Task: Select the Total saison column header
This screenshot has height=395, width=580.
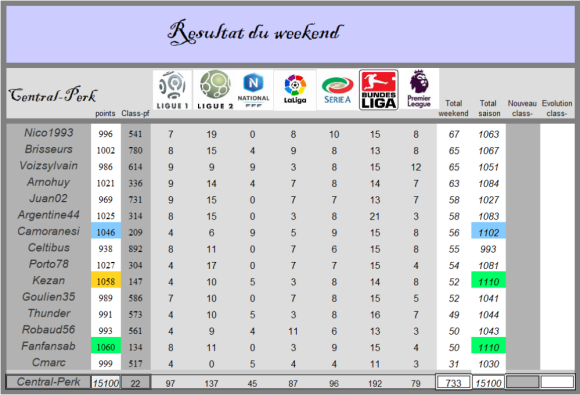Action: tap(489, 108)
